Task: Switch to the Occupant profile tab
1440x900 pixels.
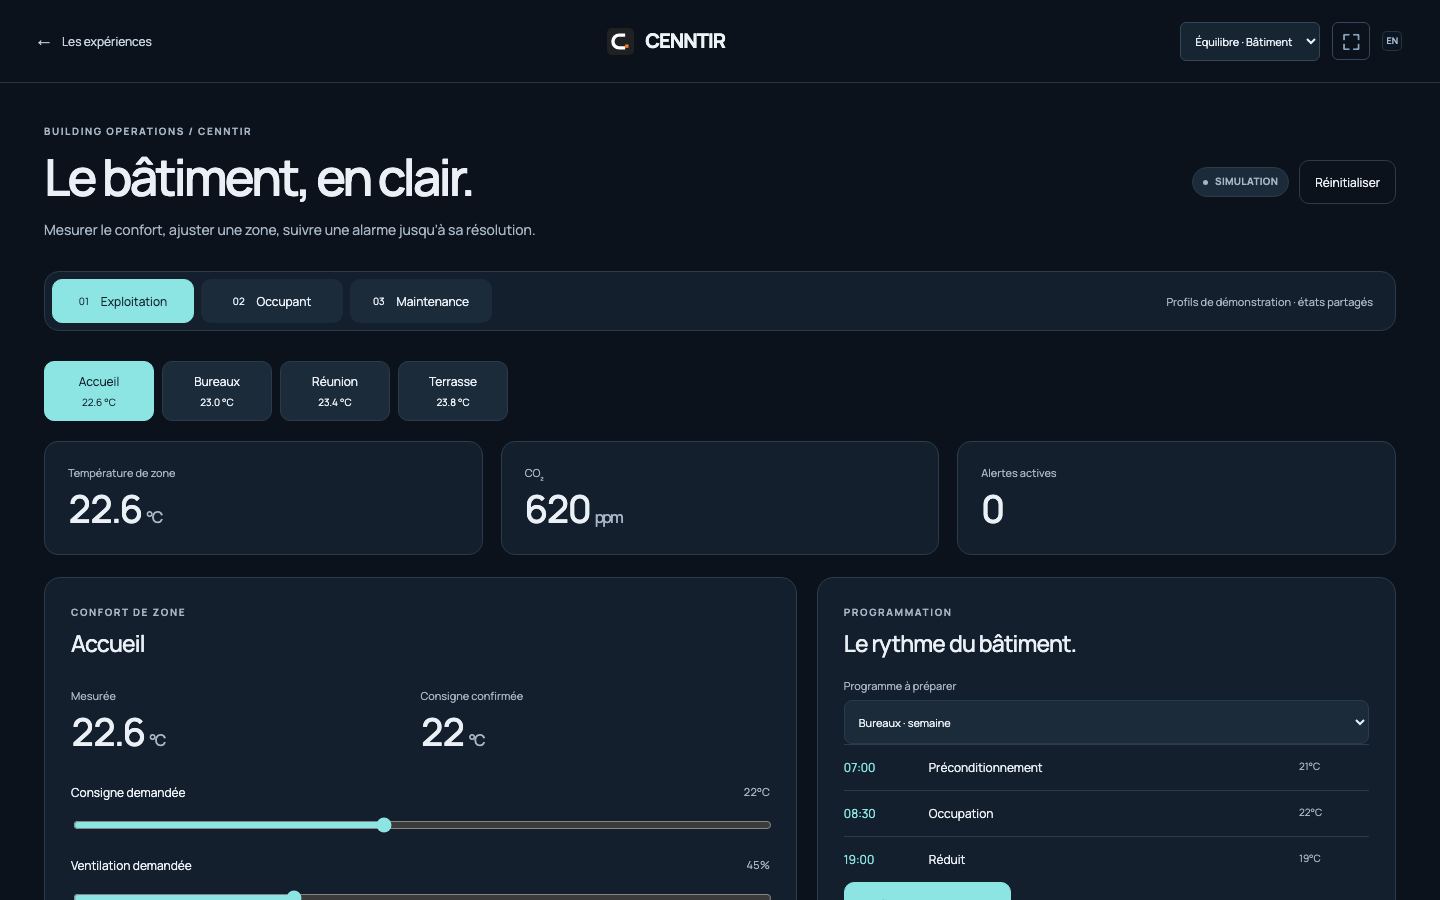Action: pyautogui.click(x=272, y=301)
